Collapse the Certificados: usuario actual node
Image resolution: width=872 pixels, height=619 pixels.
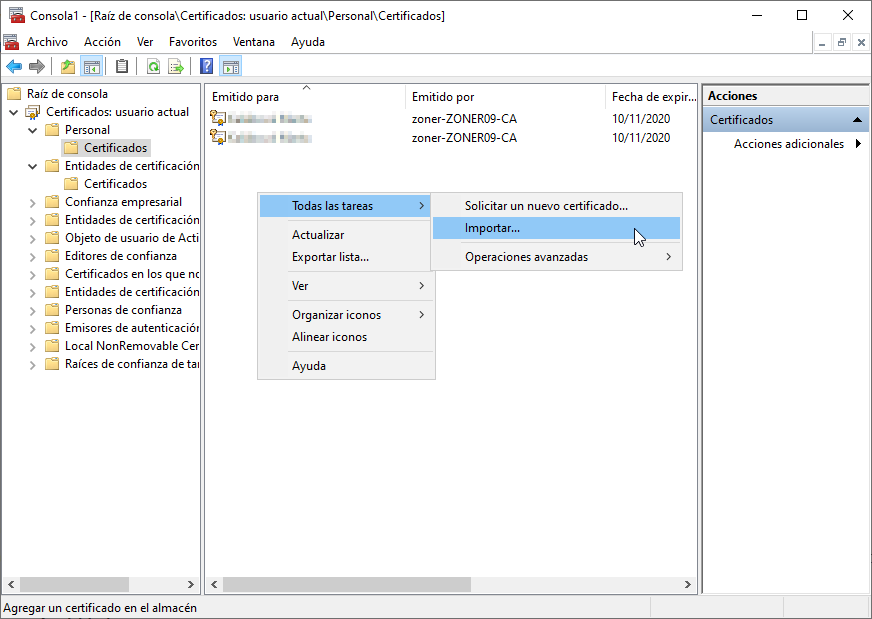coord(14,112)
